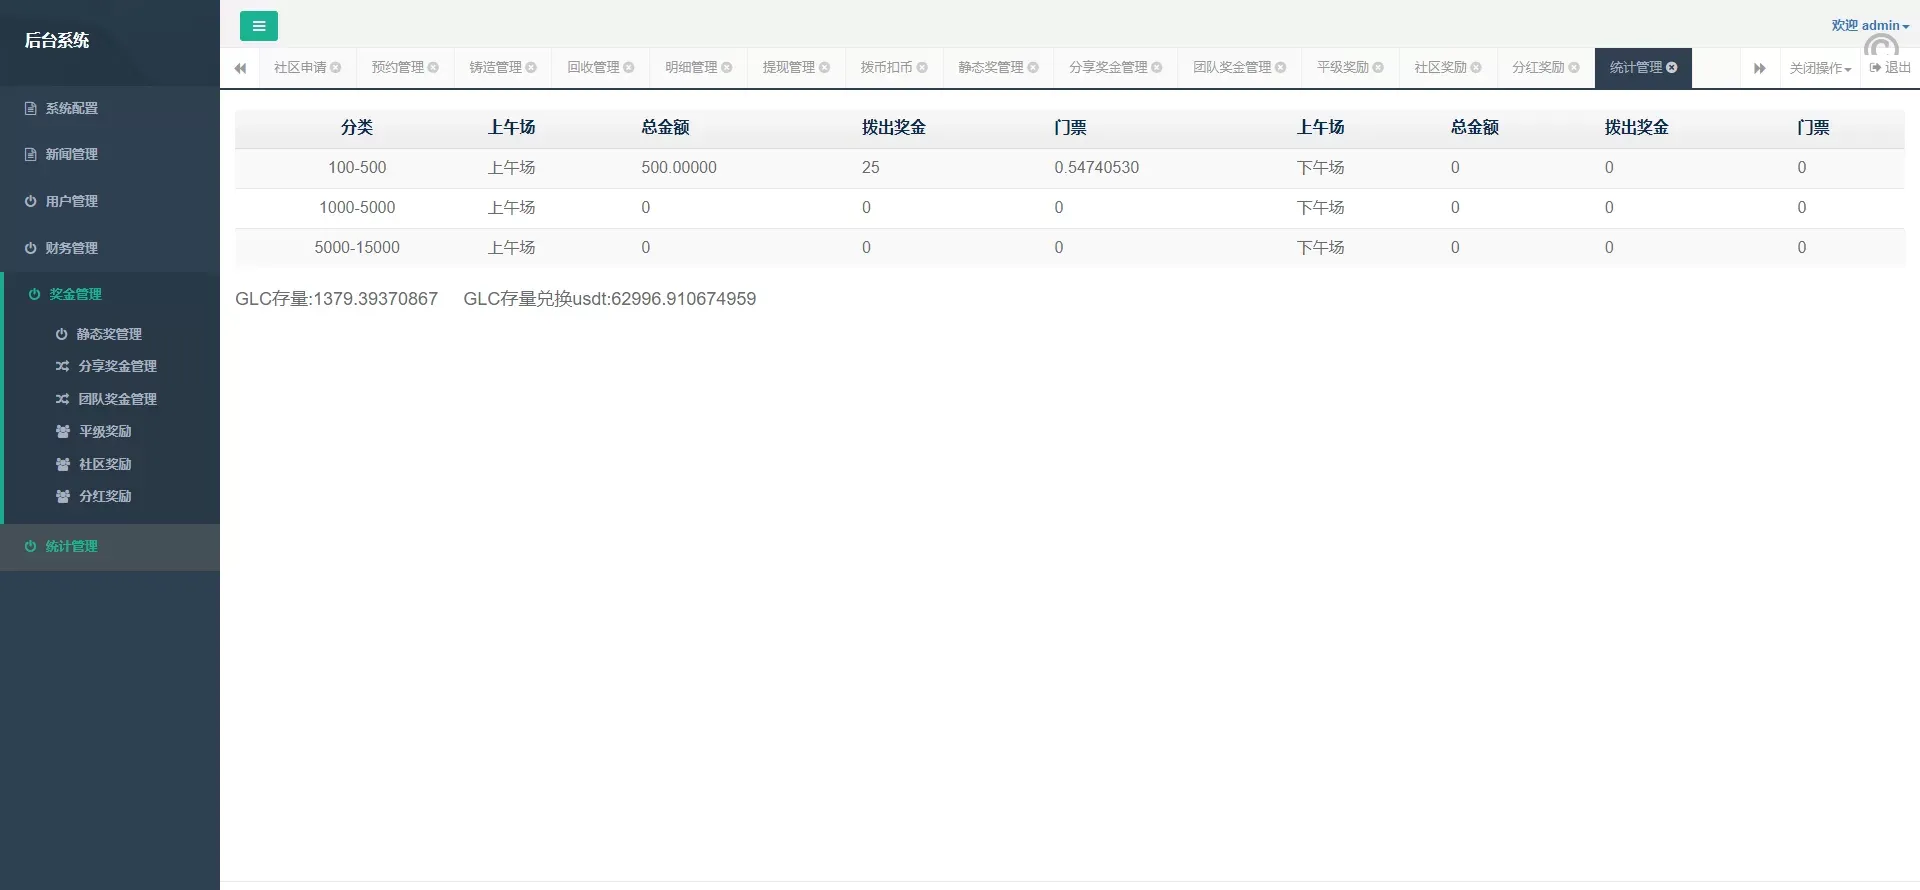Click the 100-500 category table row
The width and height of the screenshot is (1920, 890).
click(357, 168)
